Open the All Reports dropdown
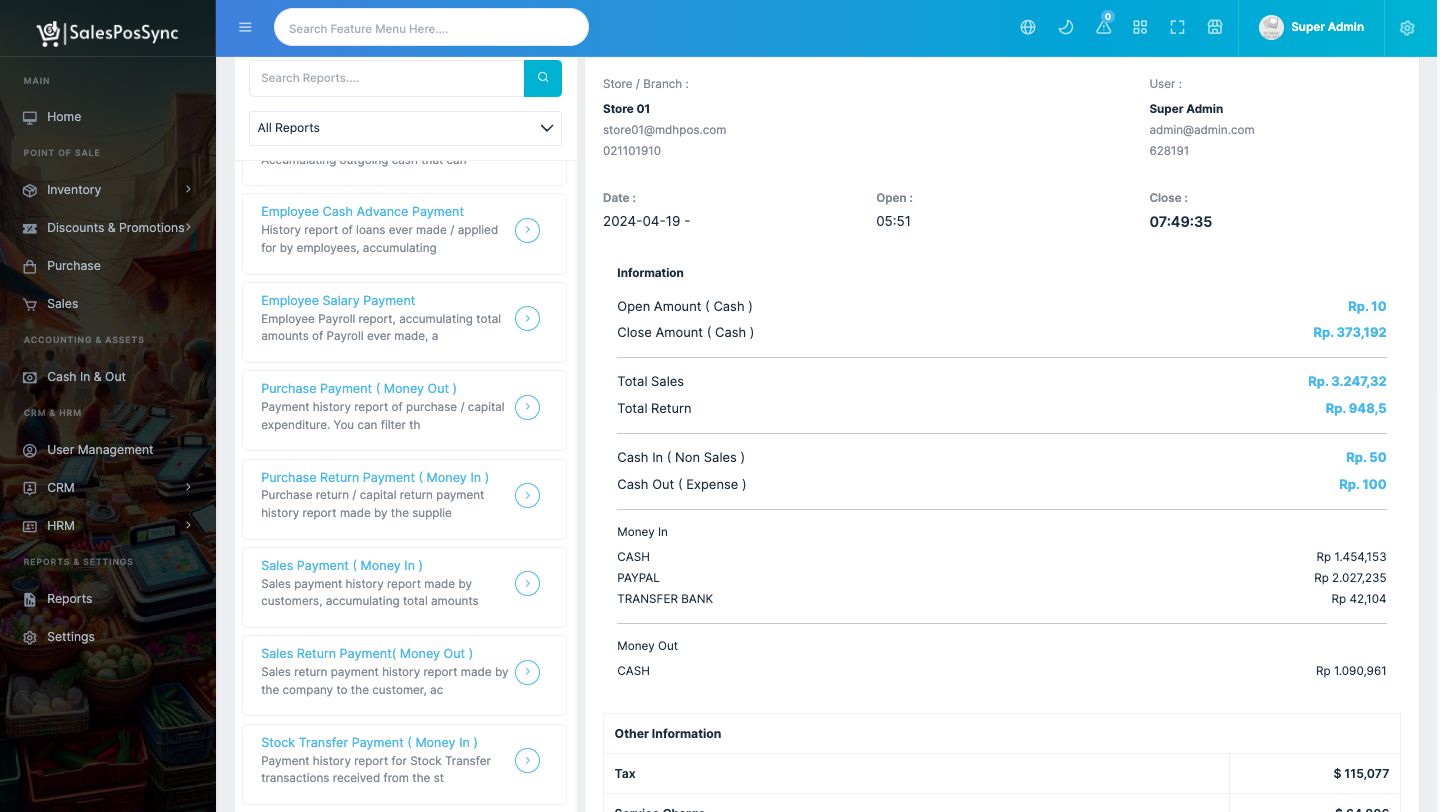Screen dimensions: 1440x812 point(405,128)
